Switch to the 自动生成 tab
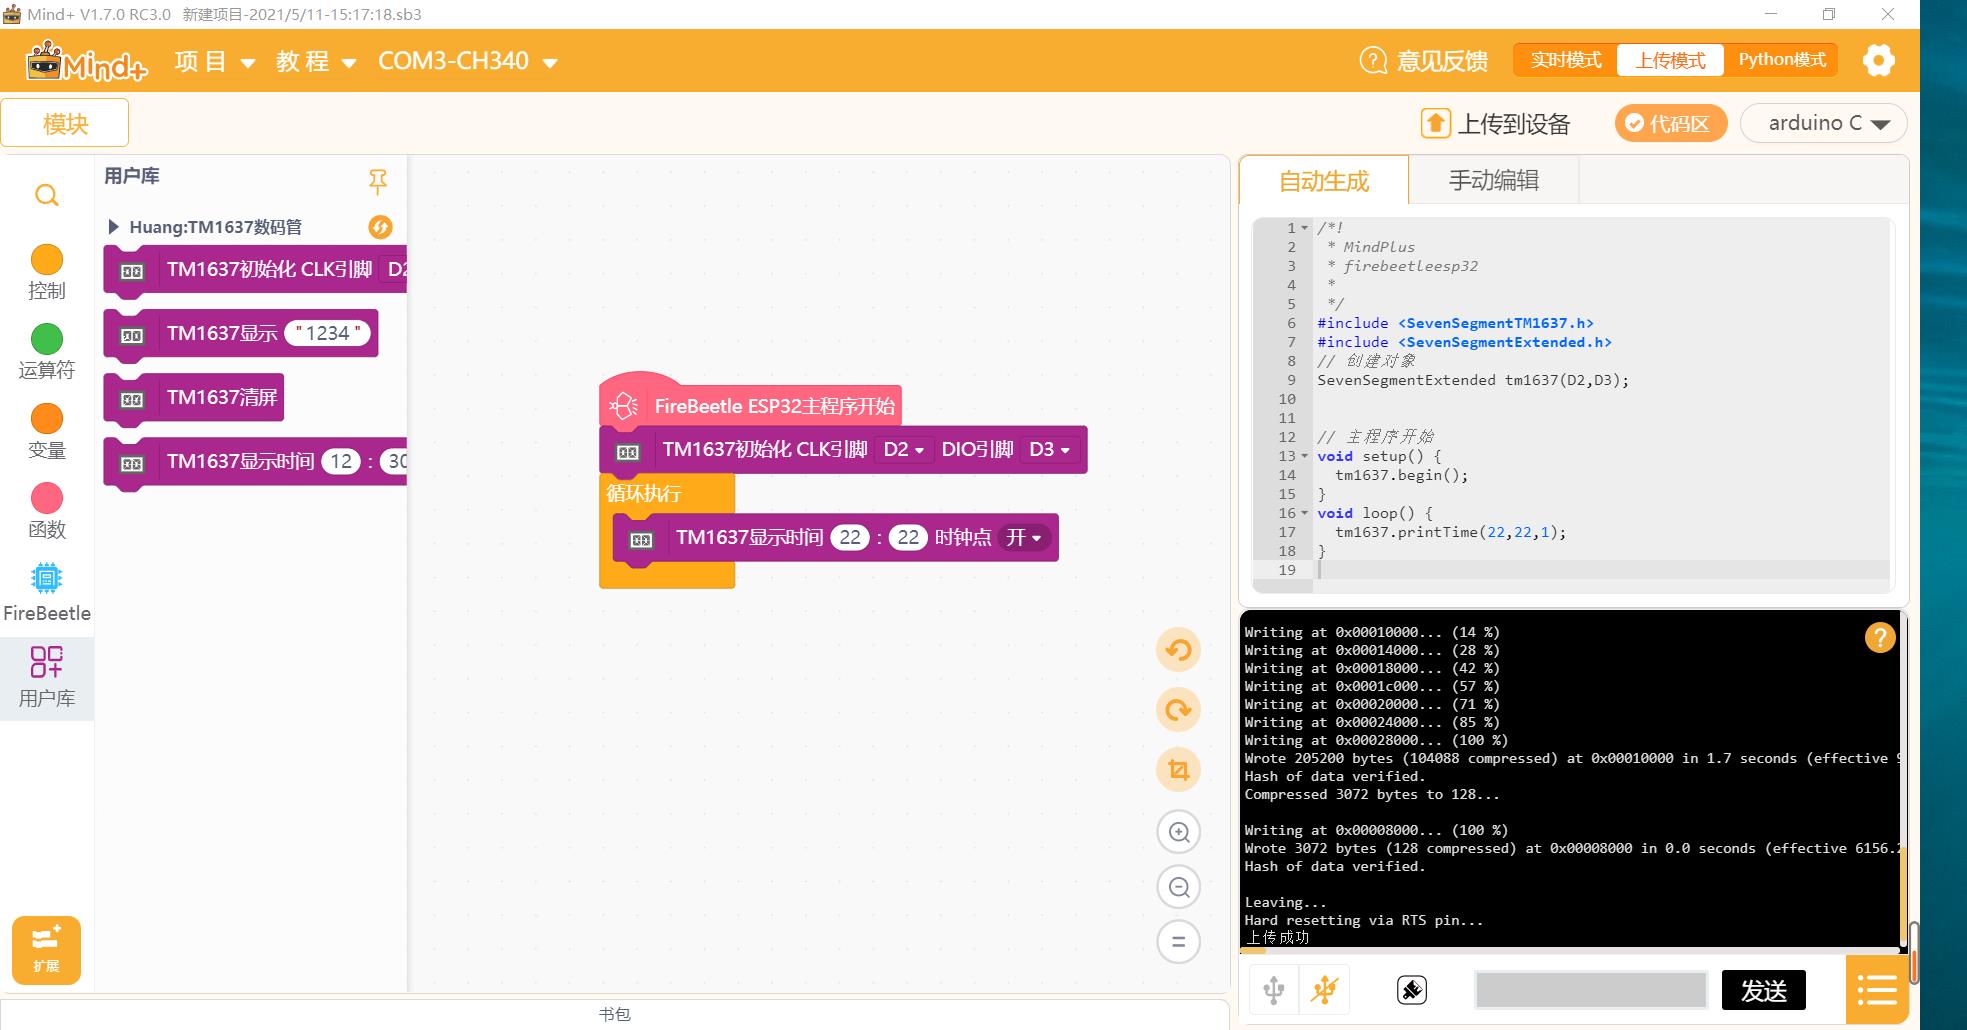Viewport: 1967px width, 1030px height. pos(1323,180)
